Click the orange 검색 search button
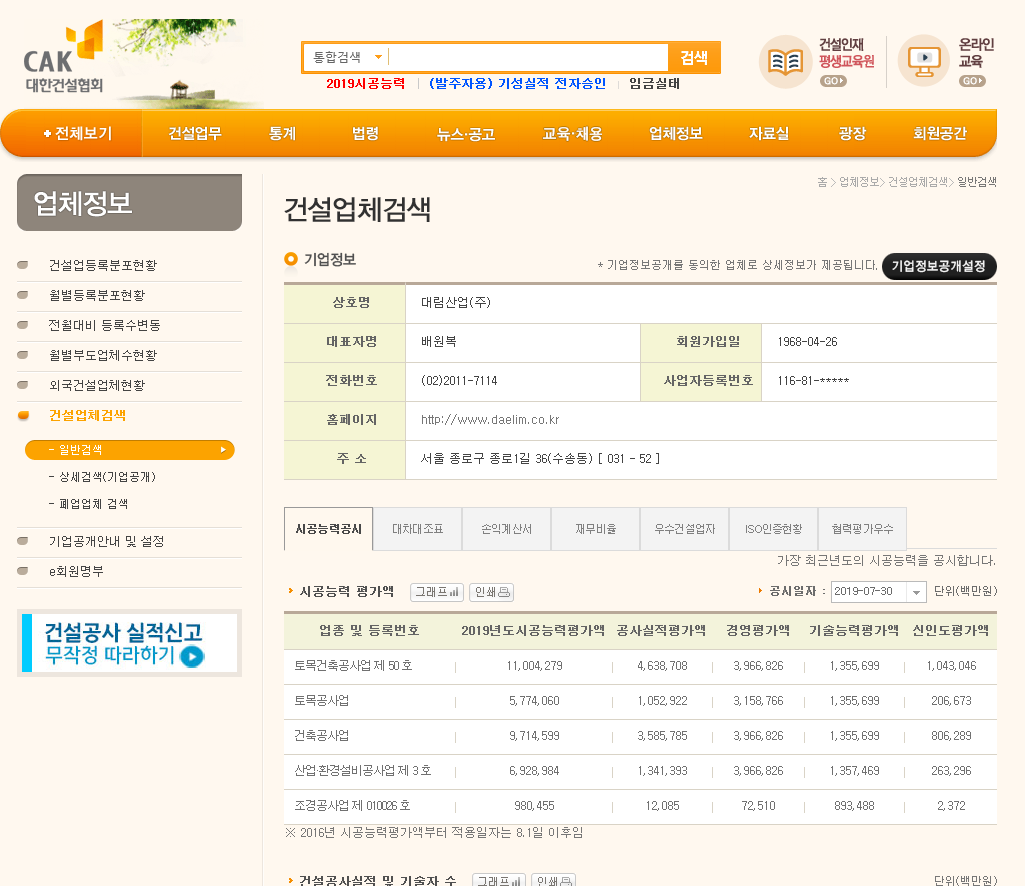This screenshot has width=1025, height=886. pyautogui.click(x=694, y=58)
